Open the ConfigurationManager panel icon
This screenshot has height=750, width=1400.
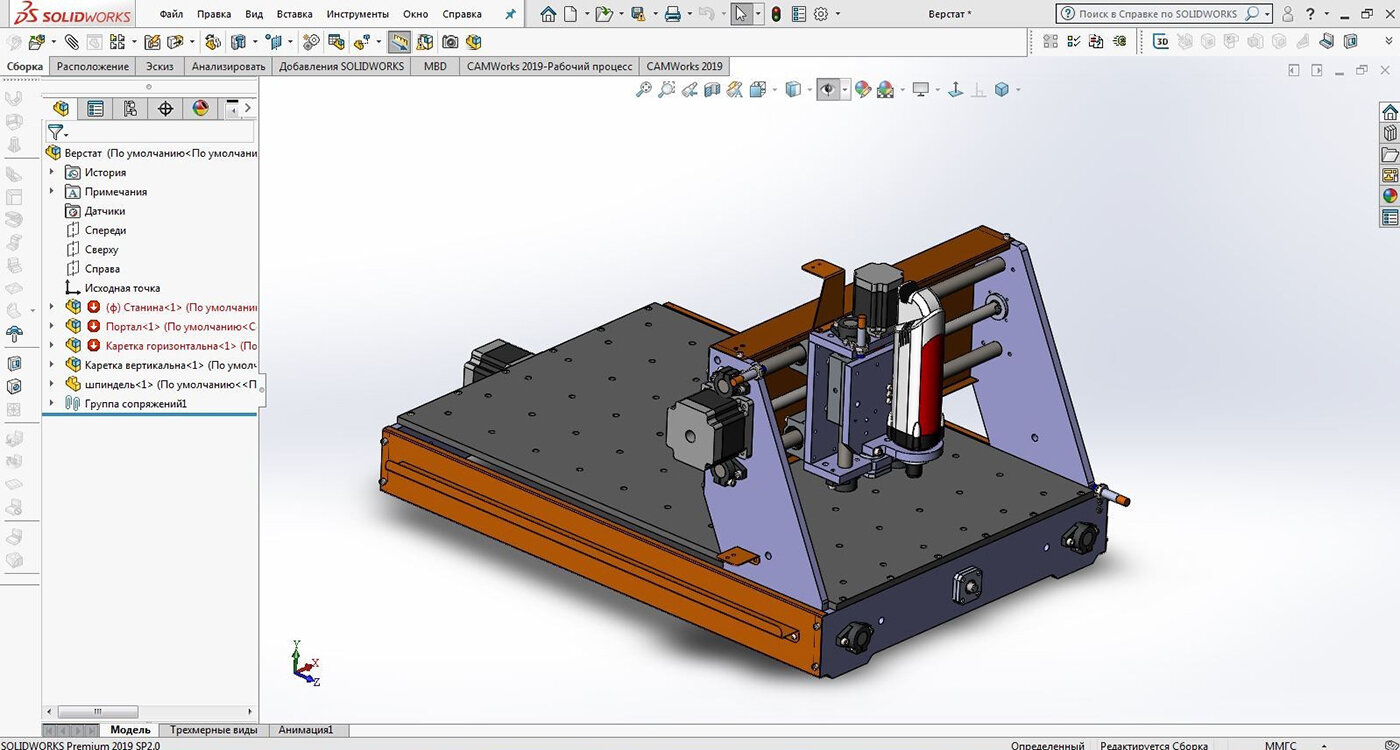pos(130,108)
